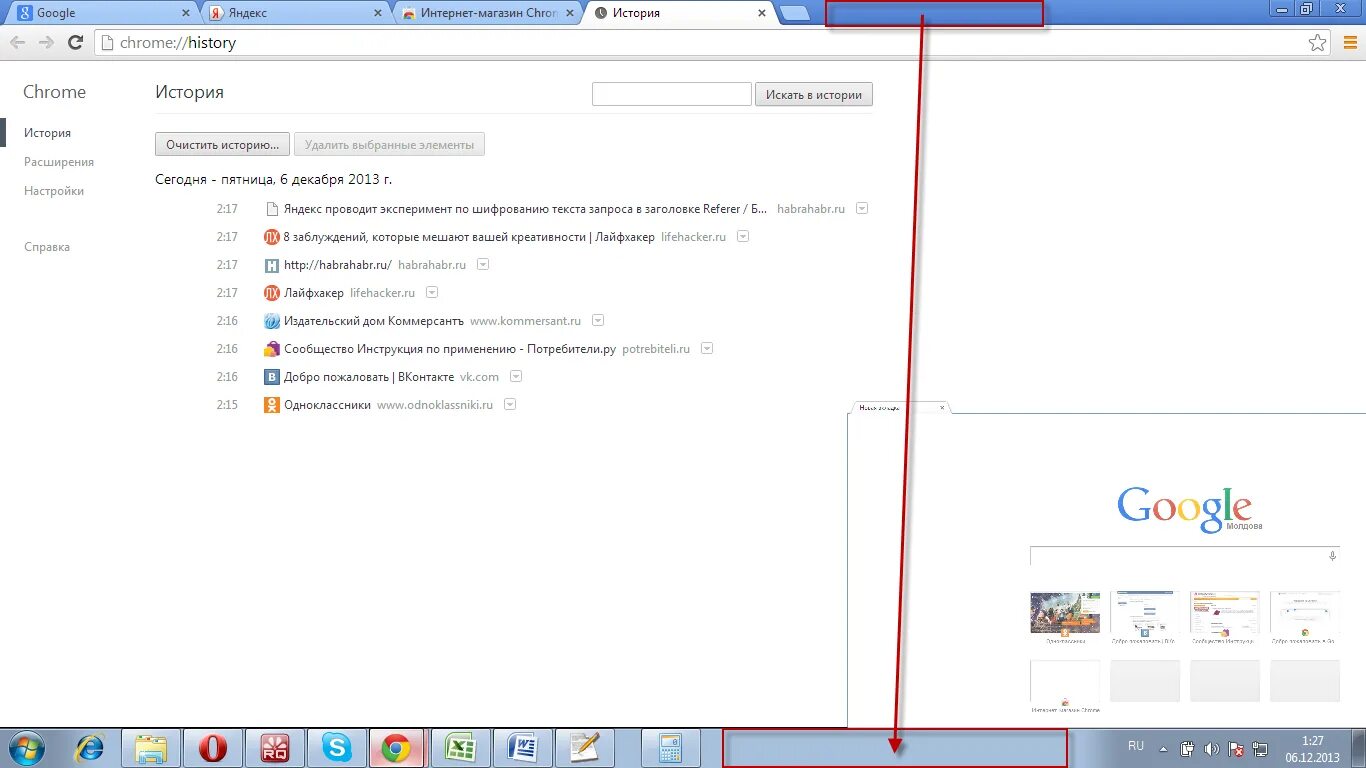Screen dimensions: 1366x768
Task: Open Расширения in Chrome sidebar
Action: click(59, 162)
